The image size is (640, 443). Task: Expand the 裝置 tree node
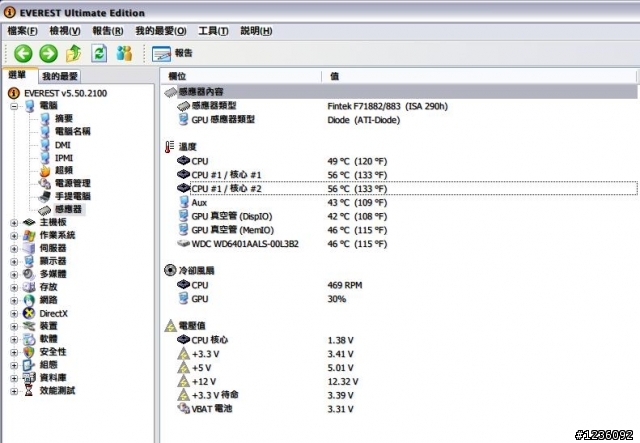point(14,327)
